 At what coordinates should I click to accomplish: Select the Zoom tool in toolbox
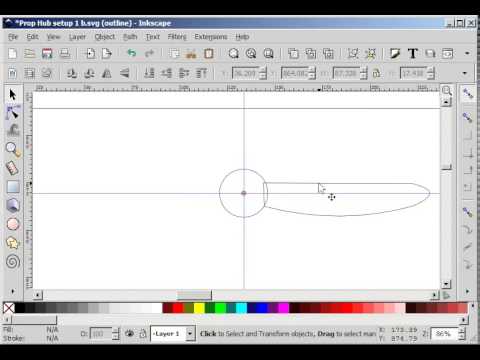13,149
